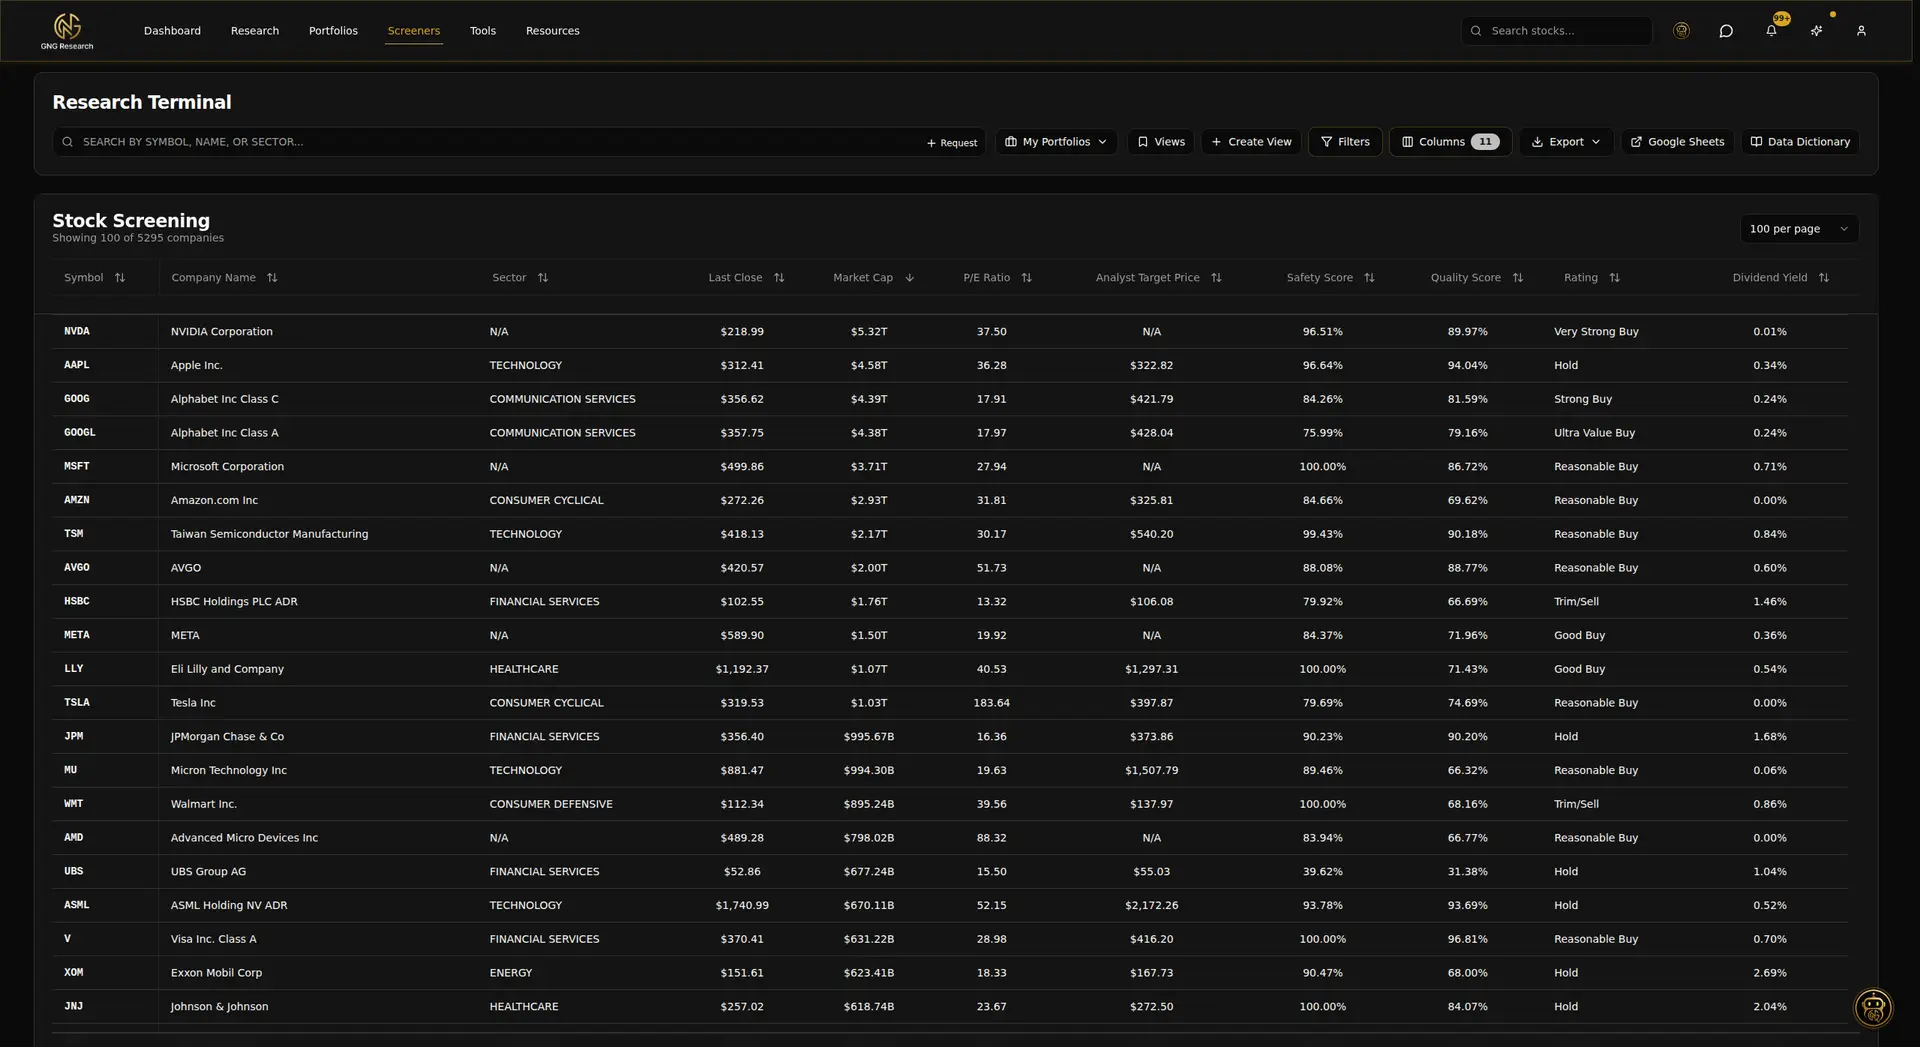This screenshot has height=1047, width=1920.
Task: Click Create View button
Action: click(x=1251, y=142)
